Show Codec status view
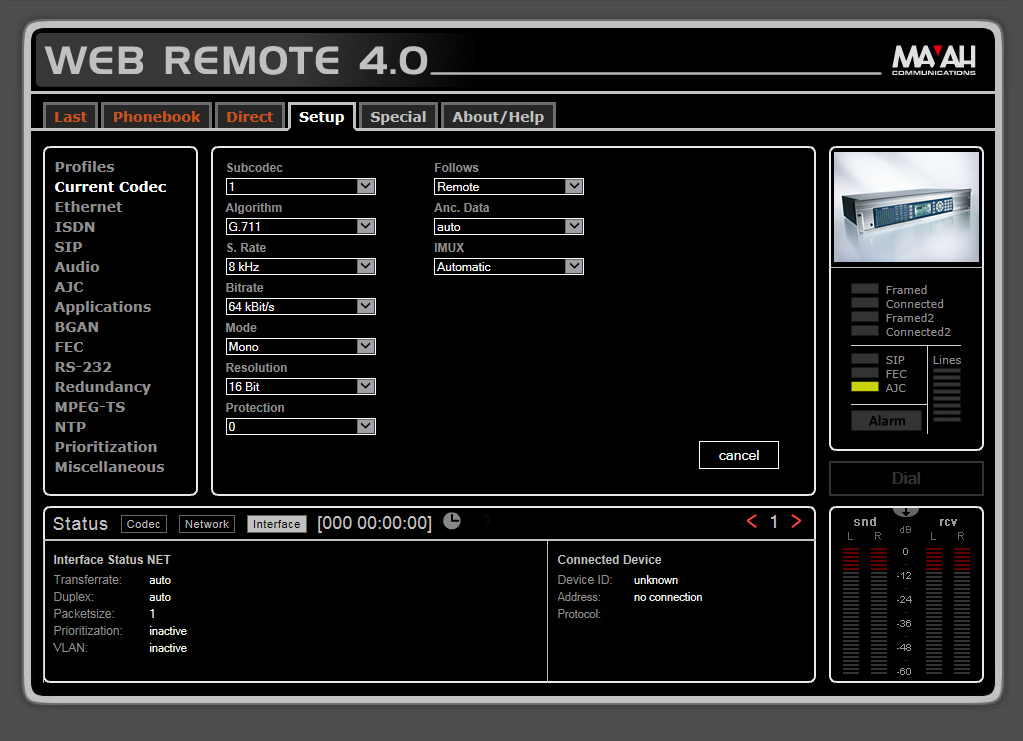Image resolution: width=1023 pixels, height=741 pixels. point(144,524)
